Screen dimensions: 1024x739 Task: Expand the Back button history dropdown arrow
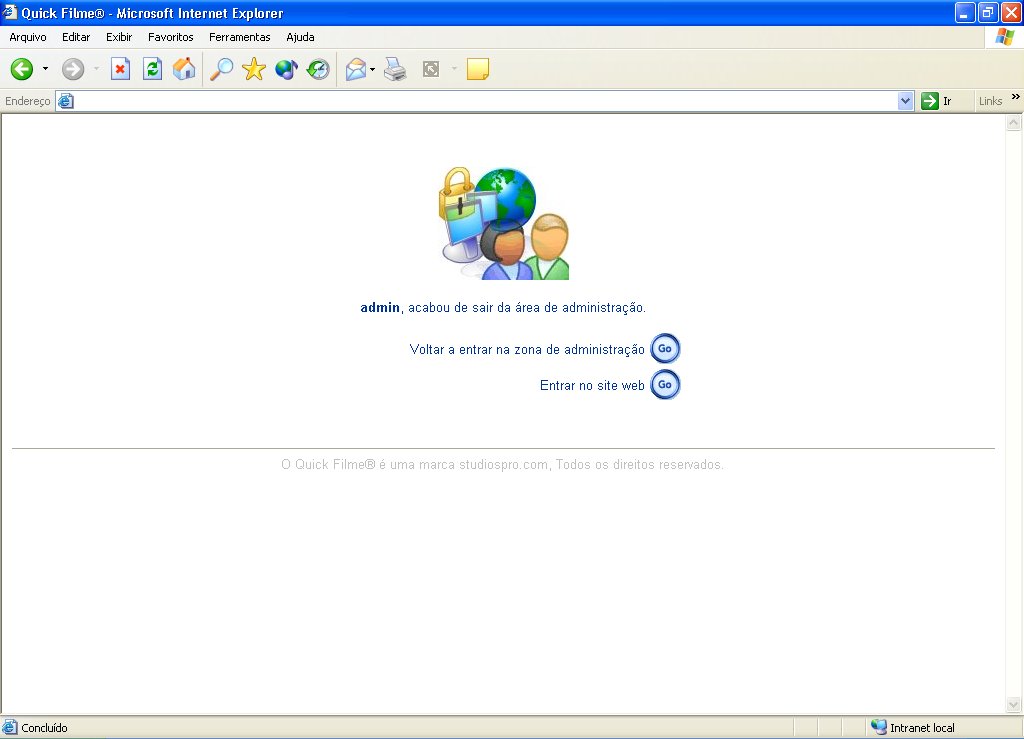(45, 69)
